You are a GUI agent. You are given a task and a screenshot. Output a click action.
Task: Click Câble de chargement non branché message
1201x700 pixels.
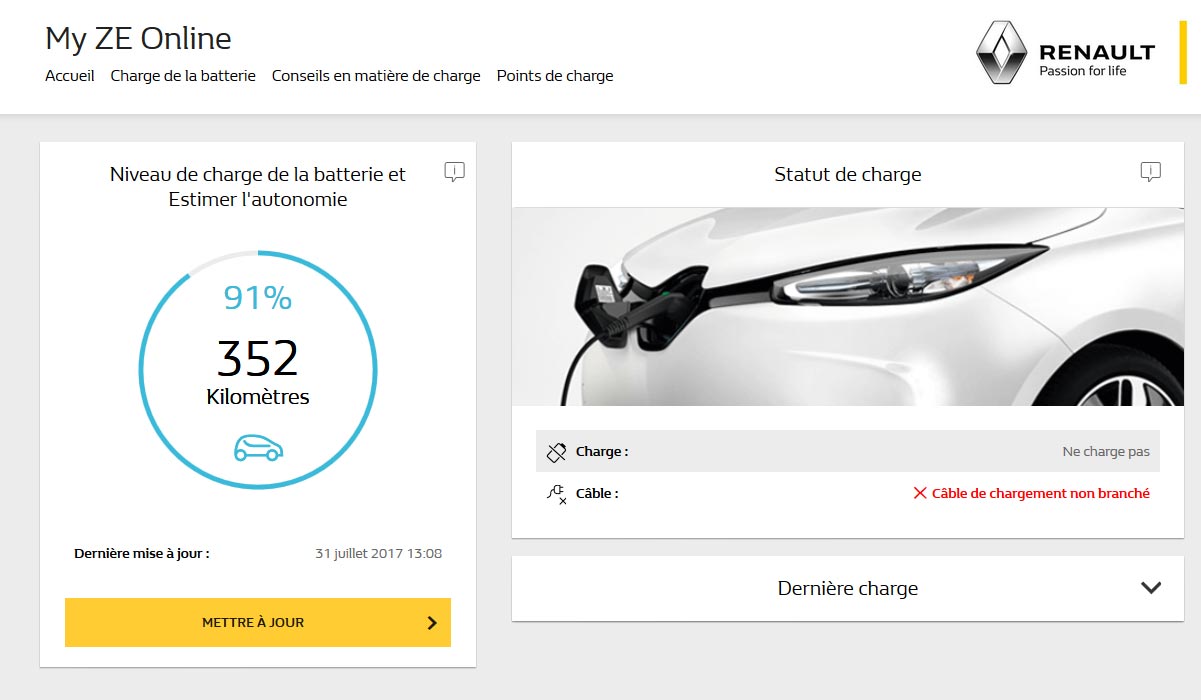[x=1040, y=493]
